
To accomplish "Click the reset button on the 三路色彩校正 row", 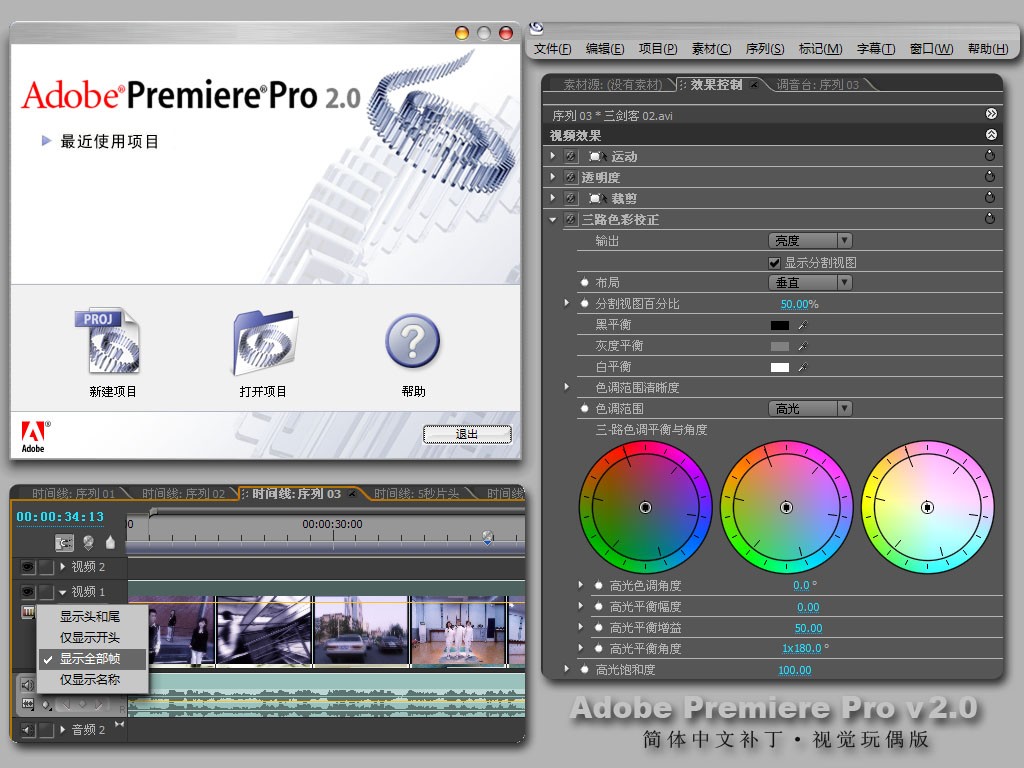I will pyautogui.click(x=990, y=218).
